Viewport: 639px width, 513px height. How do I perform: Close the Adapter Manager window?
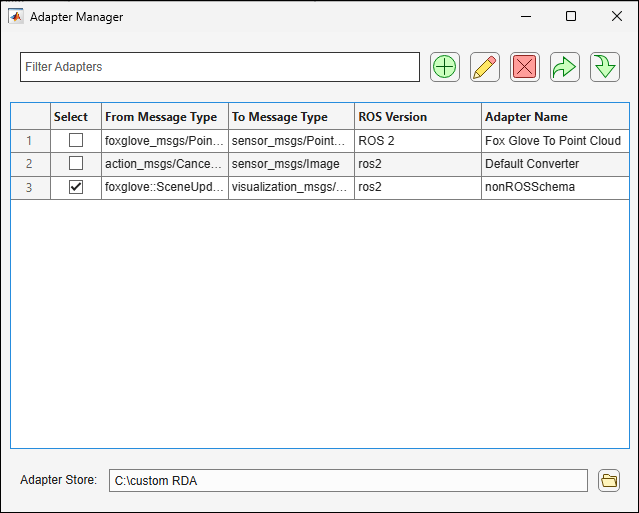click(x=617, y=16)
